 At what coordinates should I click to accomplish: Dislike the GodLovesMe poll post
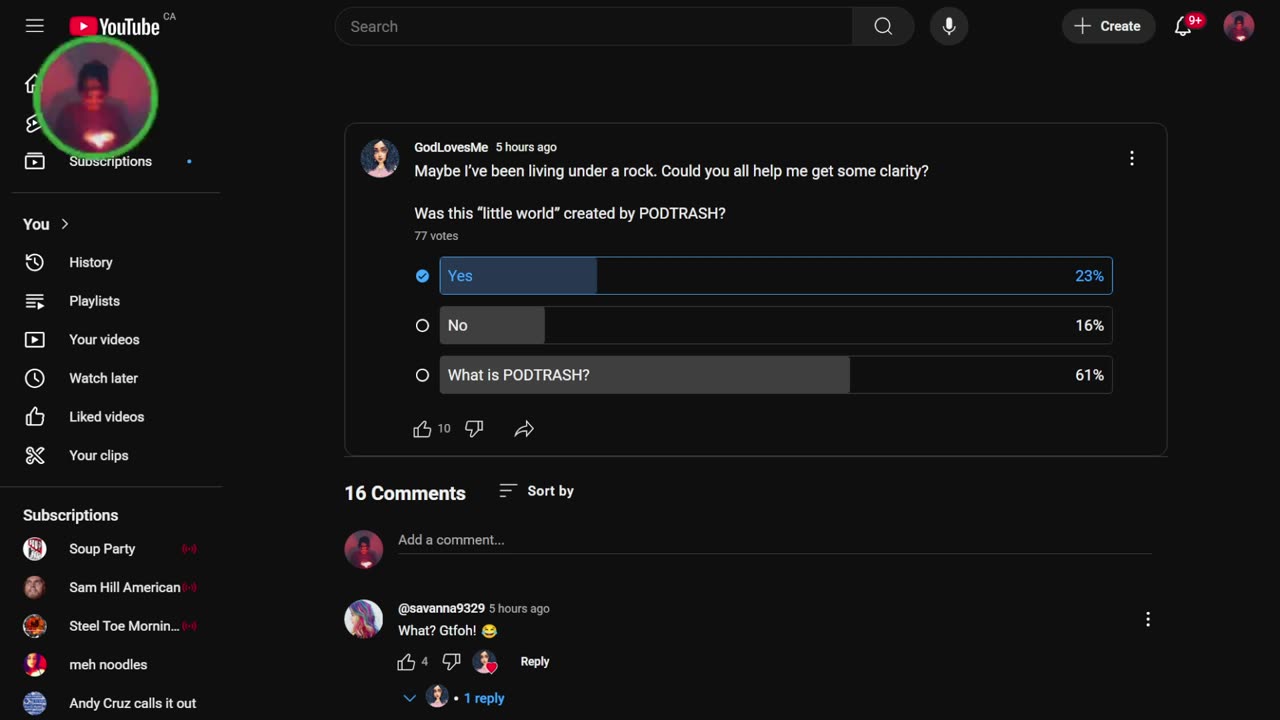pyautogui.click(x=474, y=429)
